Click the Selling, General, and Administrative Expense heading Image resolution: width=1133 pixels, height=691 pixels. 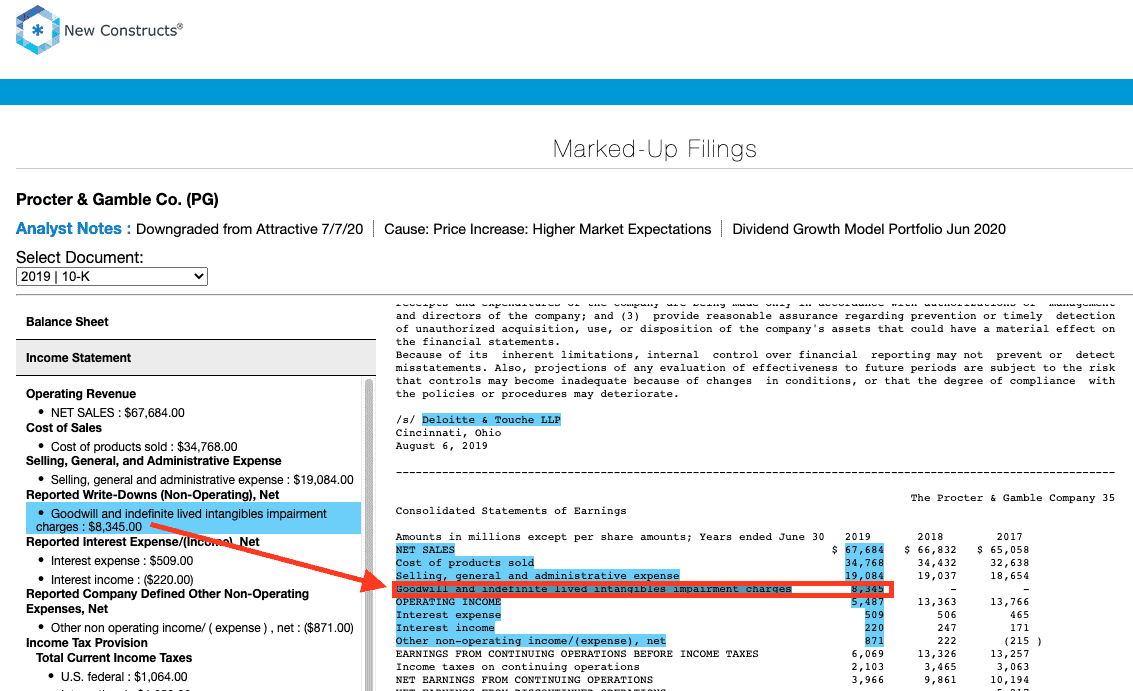coord(154,461)
